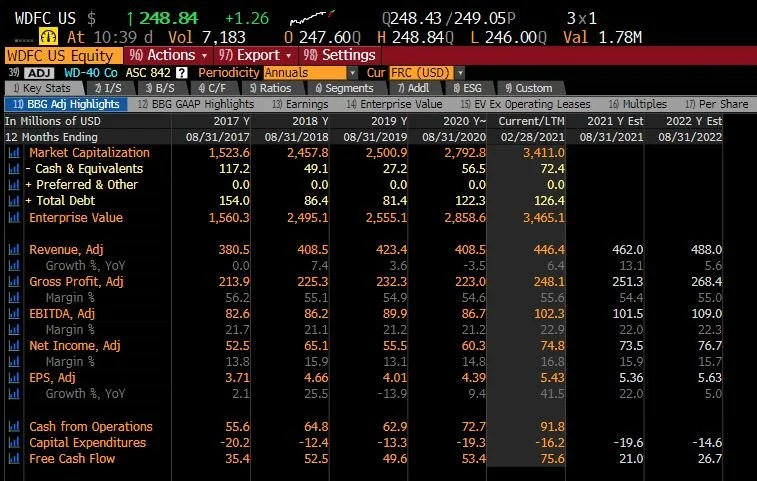Image resolution: width=757 pixels, height=481 pixels.
Task: Click Enterprise Value 2017 value 1,560.3
Action: (x=229, y=217)
